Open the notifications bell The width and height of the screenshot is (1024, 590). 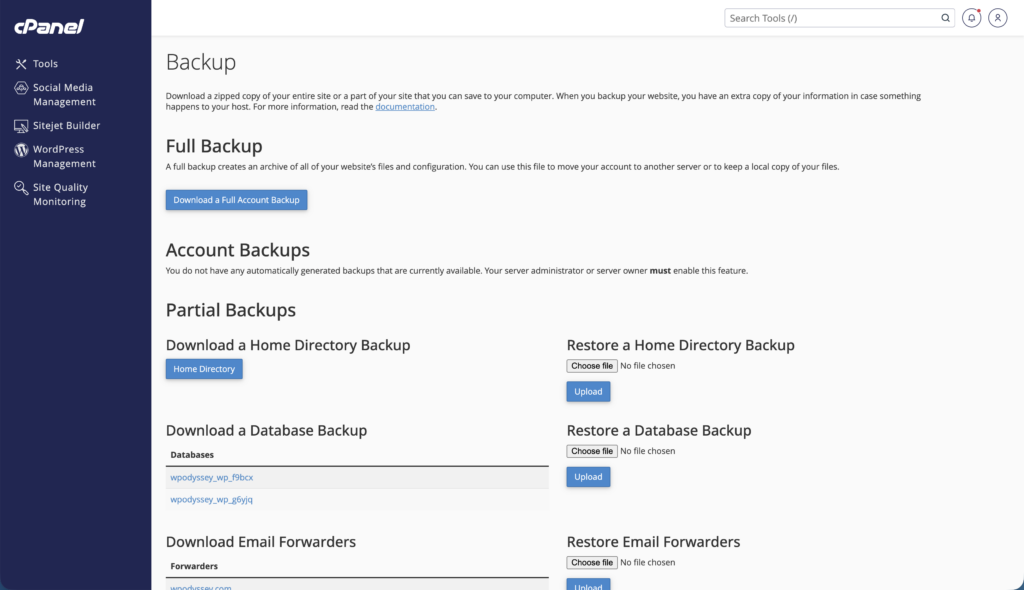[x=971, y=18]
